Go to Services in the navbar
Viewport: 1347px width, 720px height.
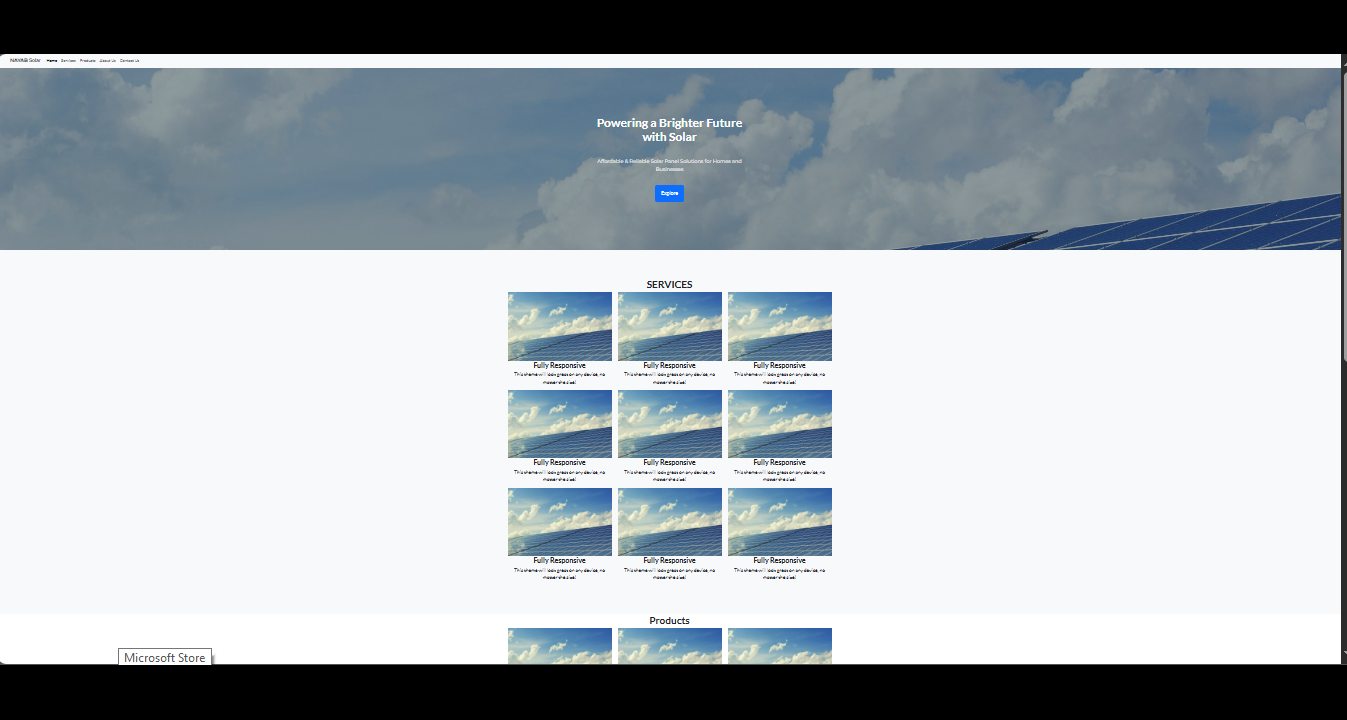[x=68, y=61]
